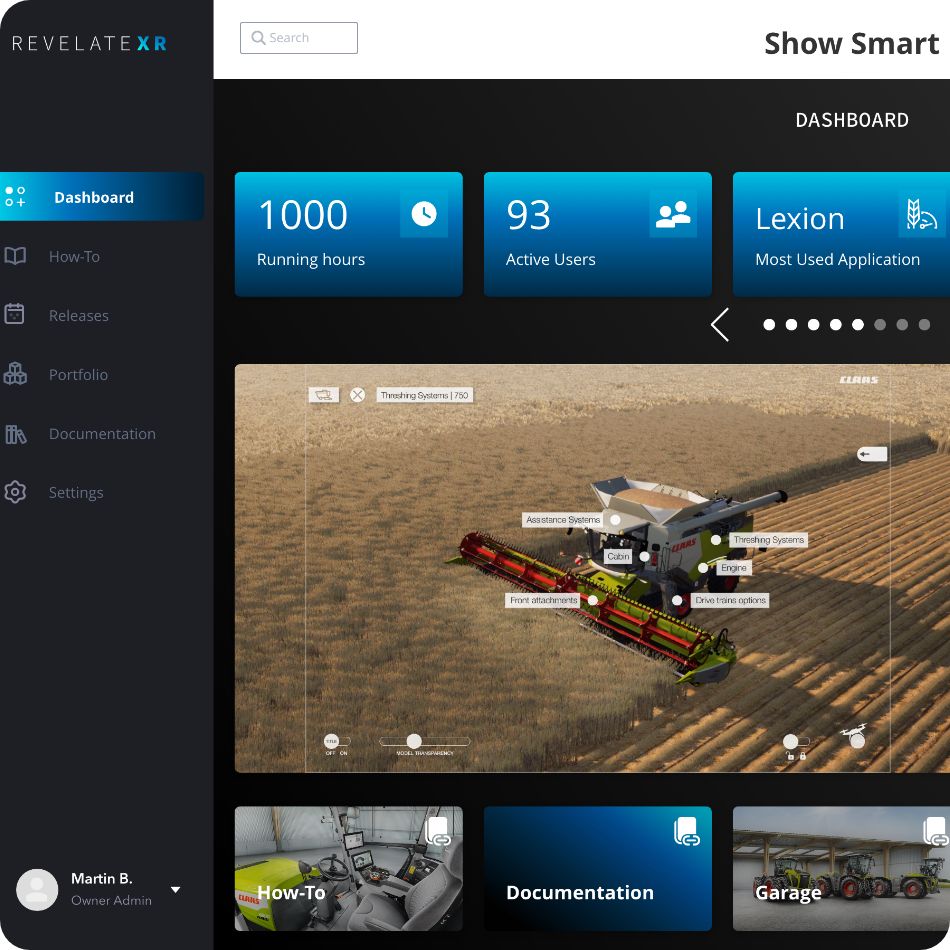This screenshot has height=950, width=950.
Task: Click the link icon on the Documentation card
Action: (x=687, y=831)
